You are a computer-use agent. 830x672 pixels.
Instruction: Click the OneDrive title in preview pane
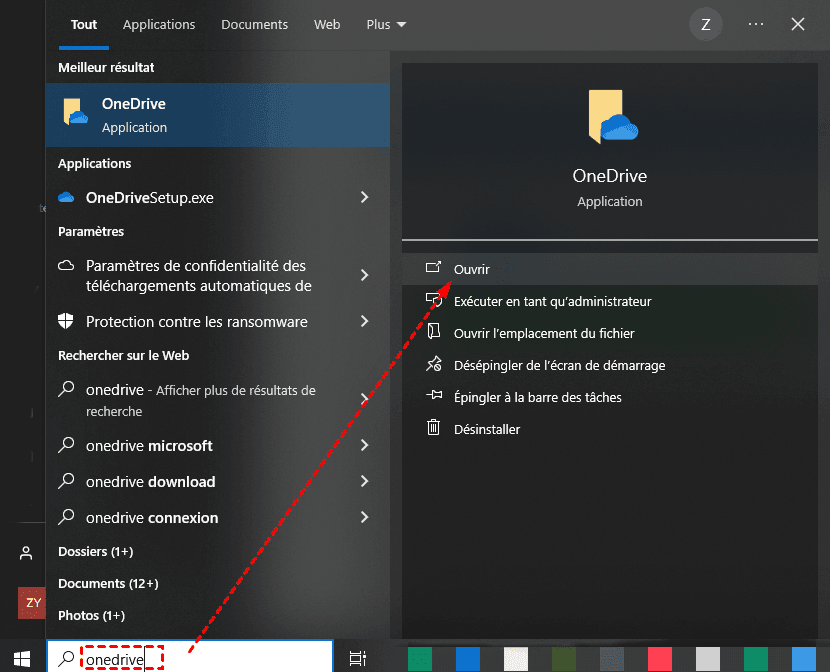[x=610, y=176]
